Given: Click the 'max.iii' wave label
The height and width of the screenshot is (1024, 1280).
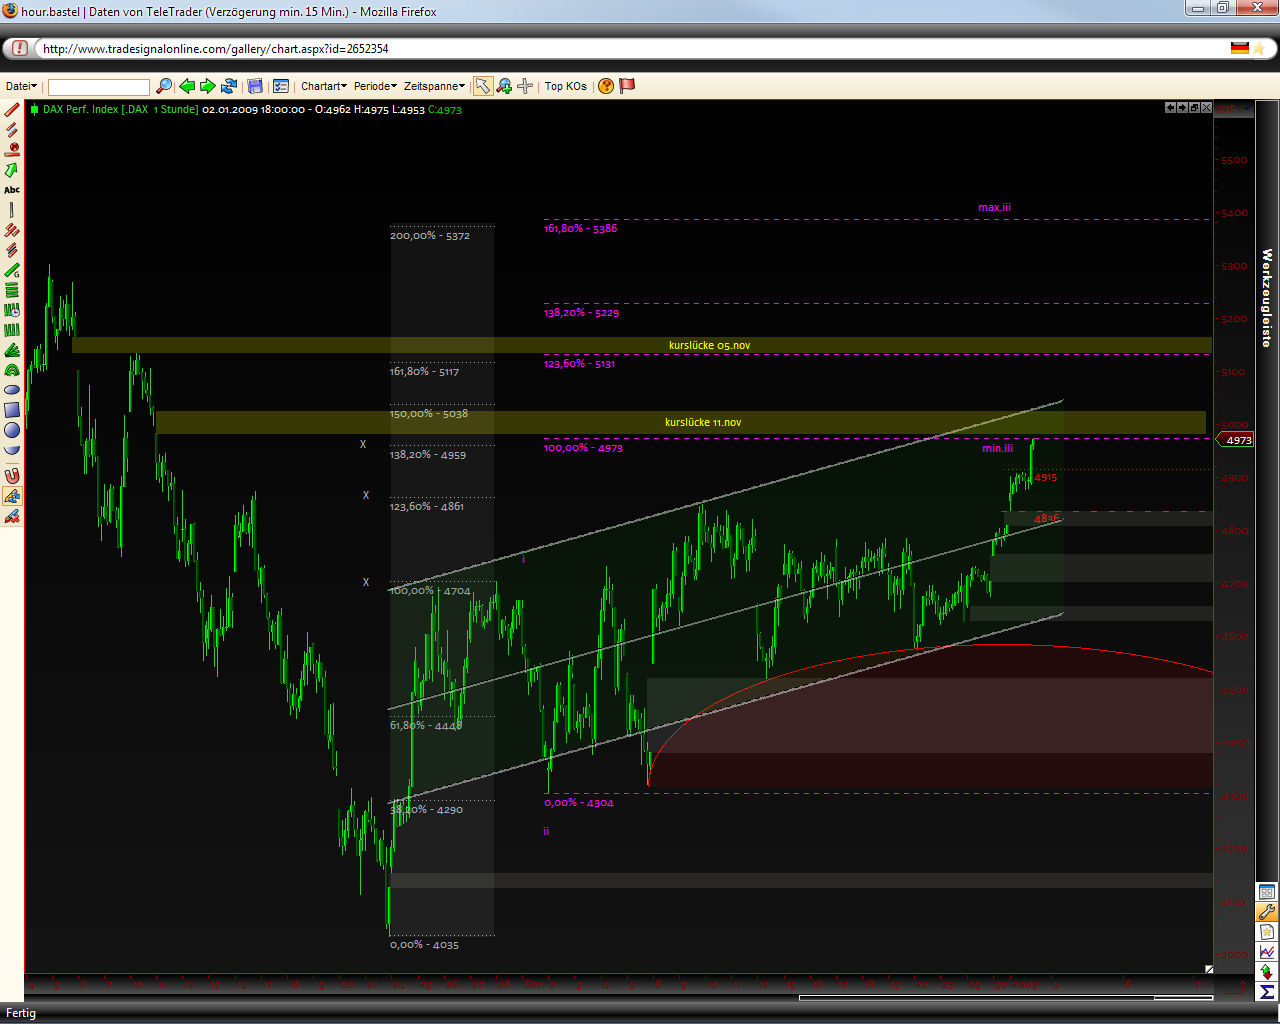Looking at the screenshot, I should [994, 207].
